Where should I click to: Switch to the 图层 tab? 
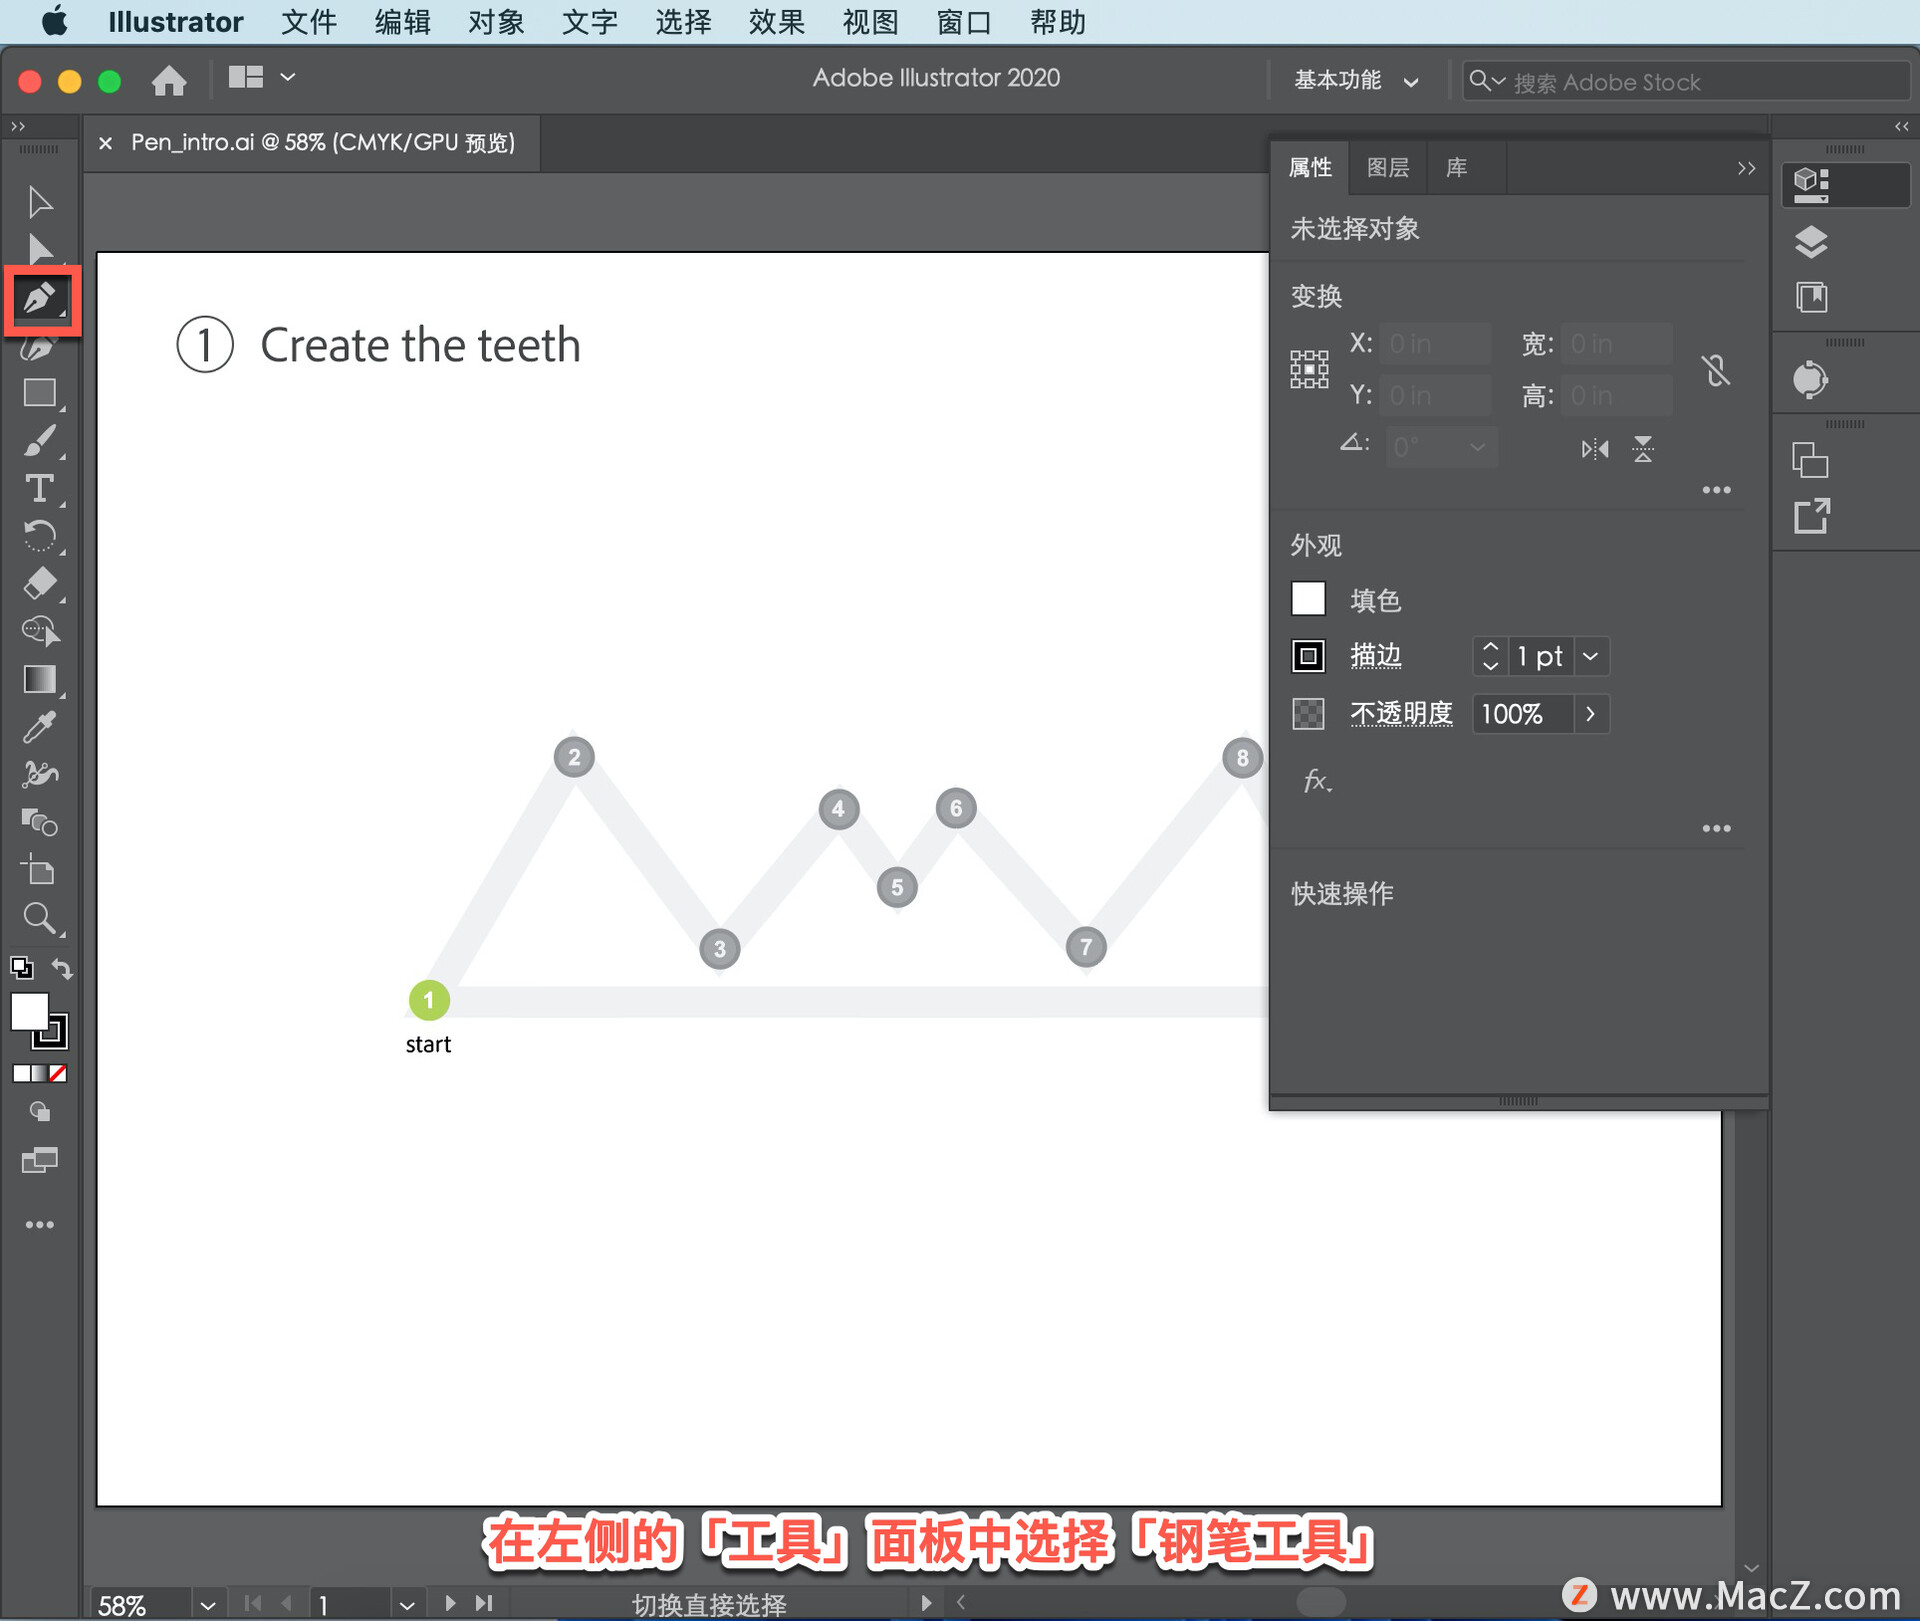coord(1387,167)
